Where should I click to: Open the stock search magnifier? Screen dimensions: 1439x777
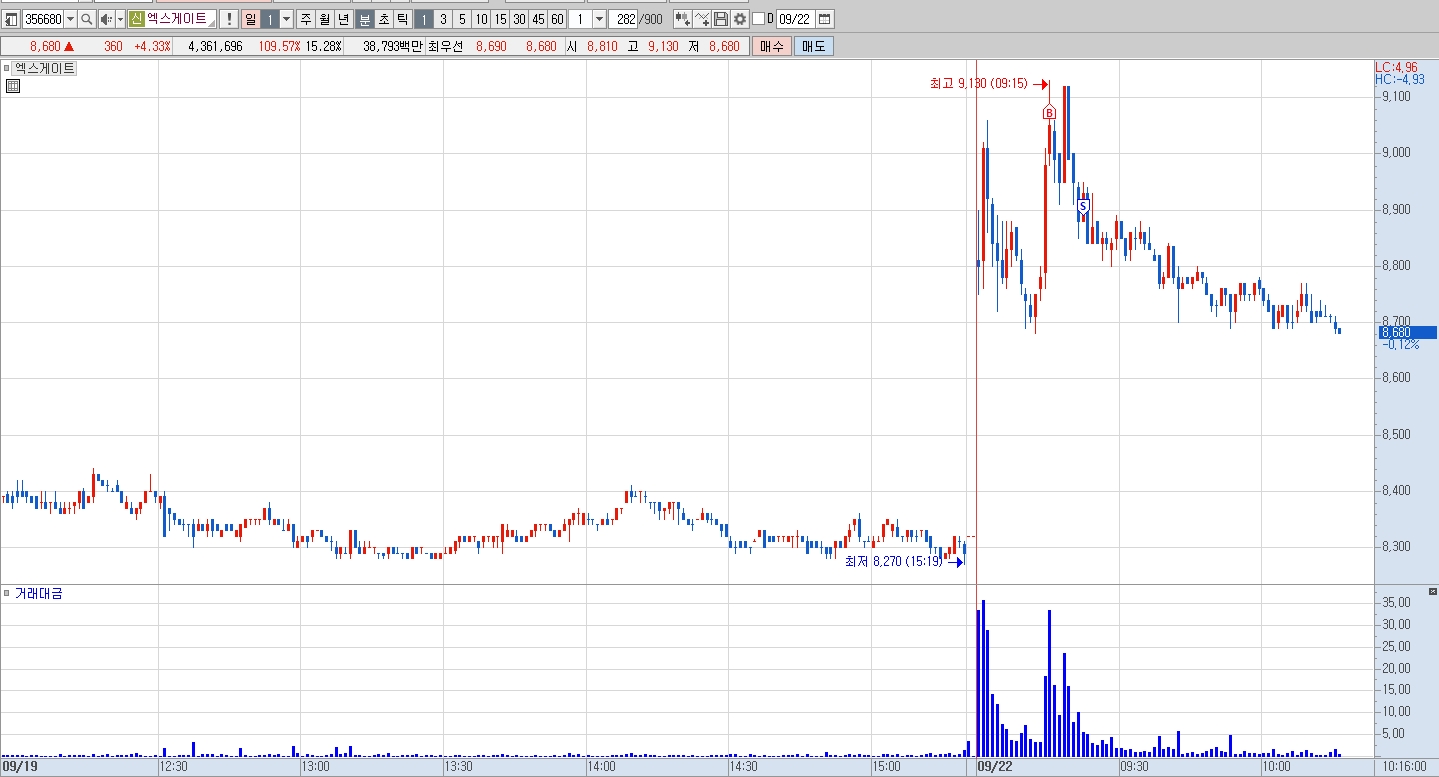click(x=86, y=19)
